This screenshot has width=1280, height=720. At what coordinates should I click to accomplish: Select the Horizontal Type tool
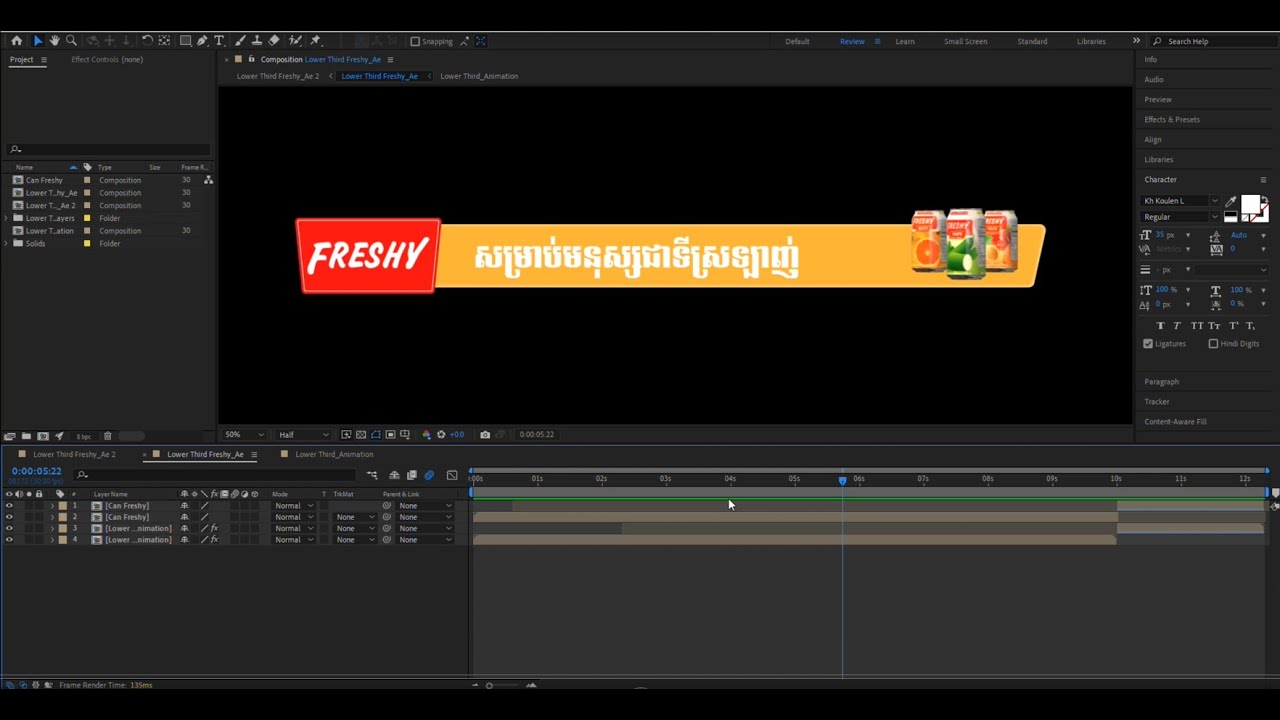click(219, 41)
